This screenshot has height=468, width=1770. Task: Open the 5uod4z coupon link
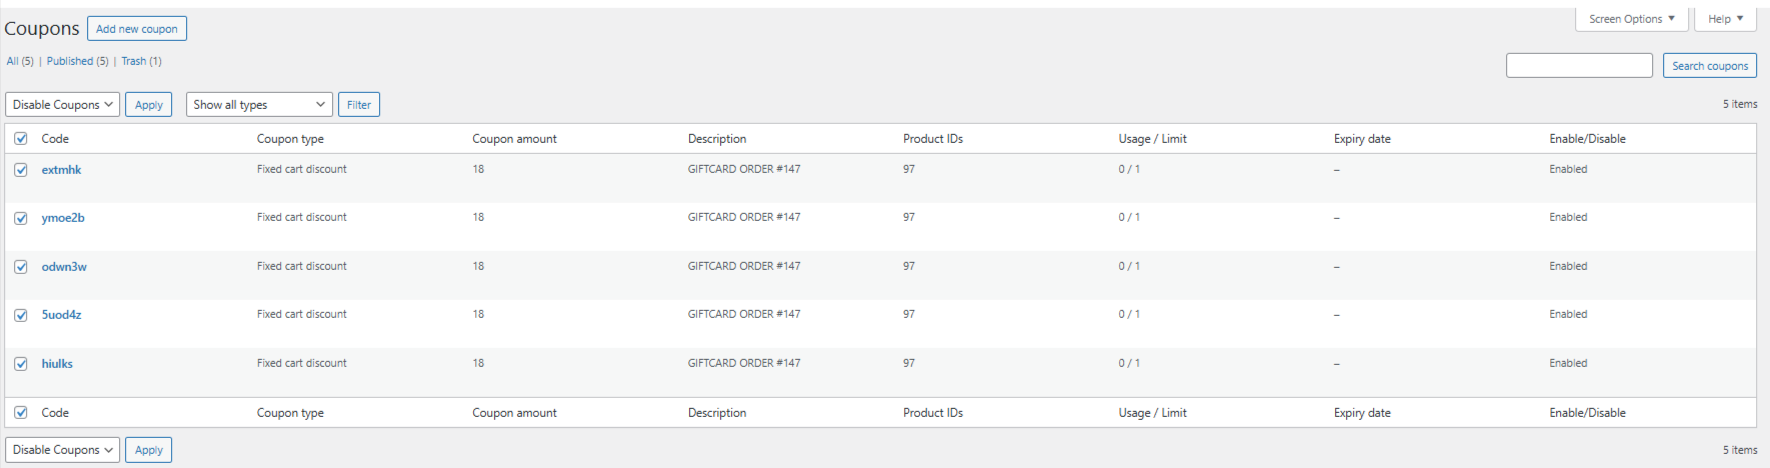62,315
